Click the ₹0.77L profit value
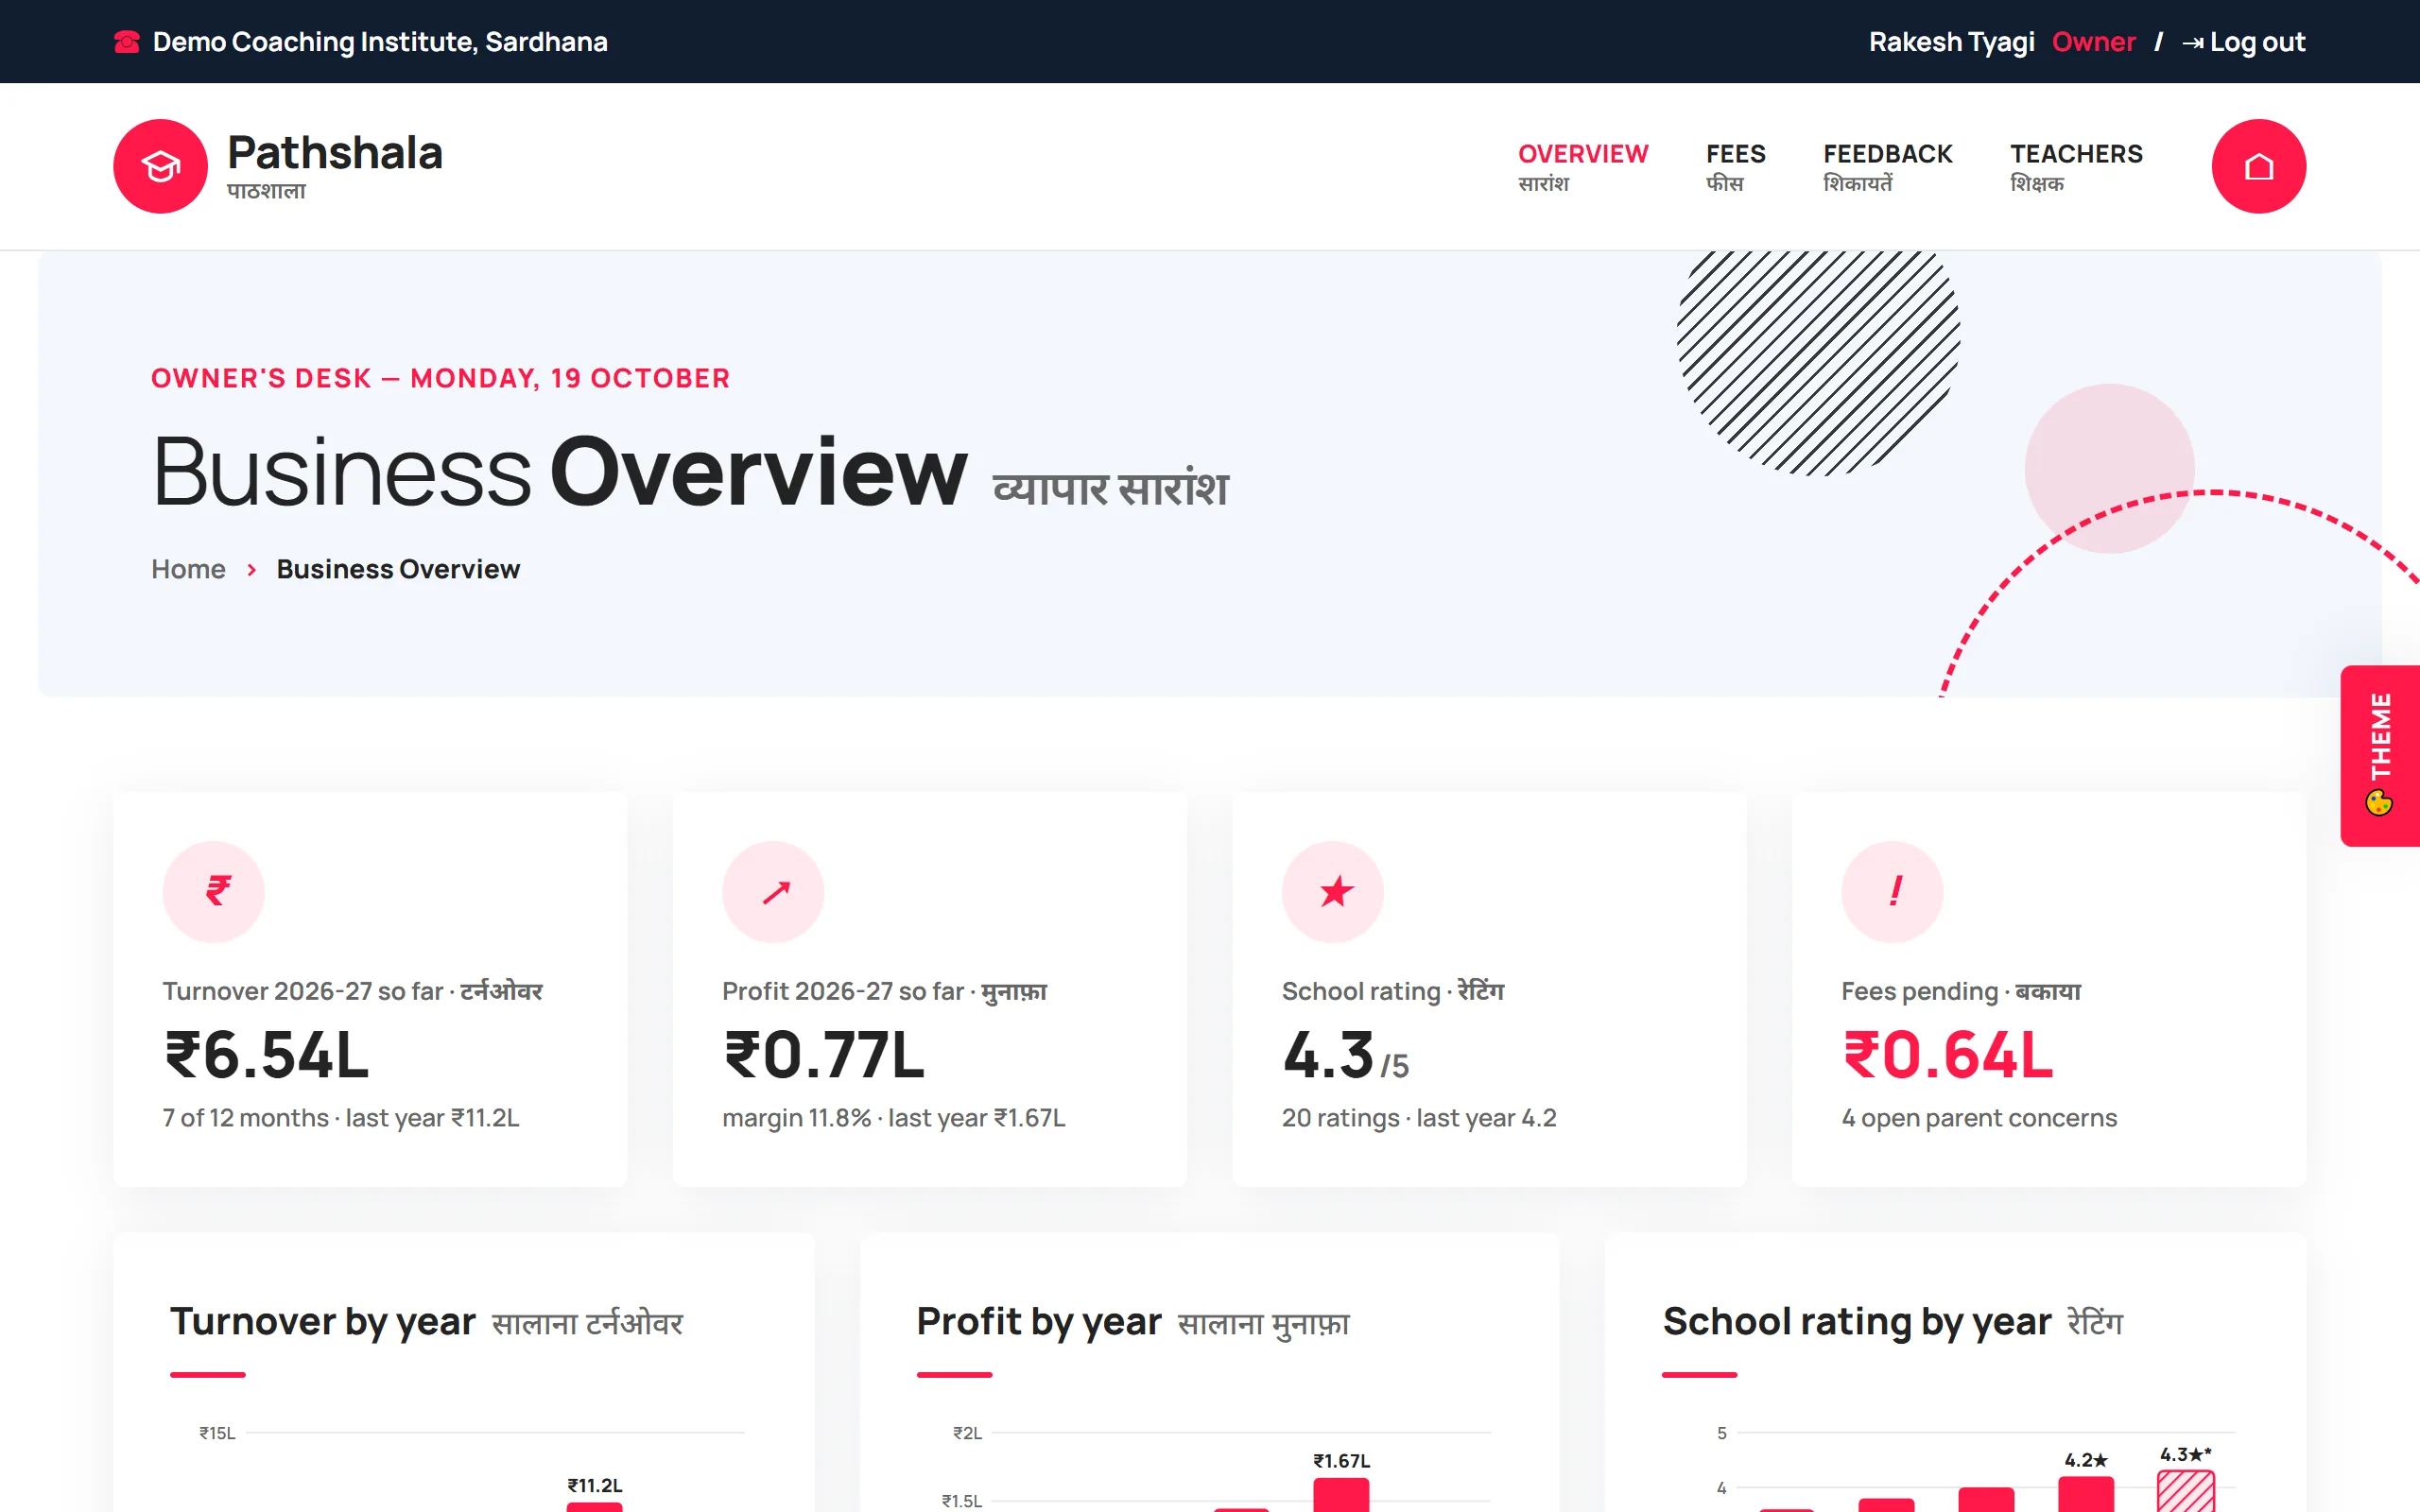This screenshot has height=1512, width=2420. coord(824,1055)
